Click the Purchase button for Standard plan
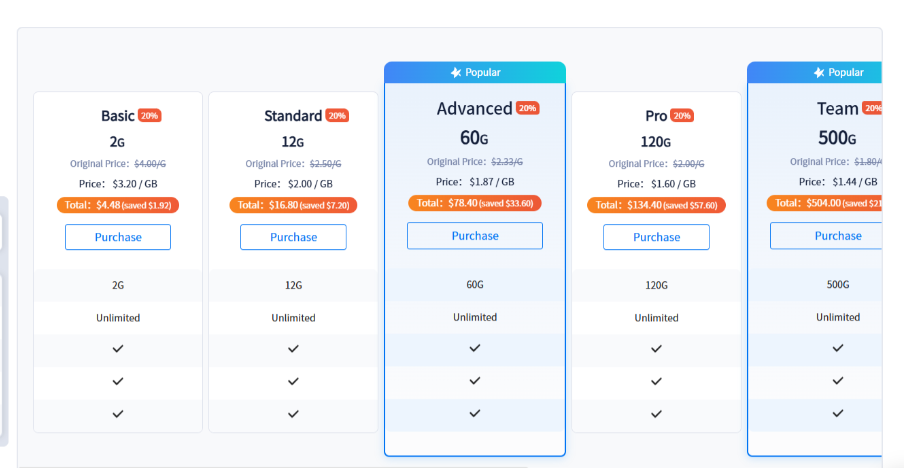Image resolution: width=904 pixels, height=468 pixels. (x=293, y=237)
